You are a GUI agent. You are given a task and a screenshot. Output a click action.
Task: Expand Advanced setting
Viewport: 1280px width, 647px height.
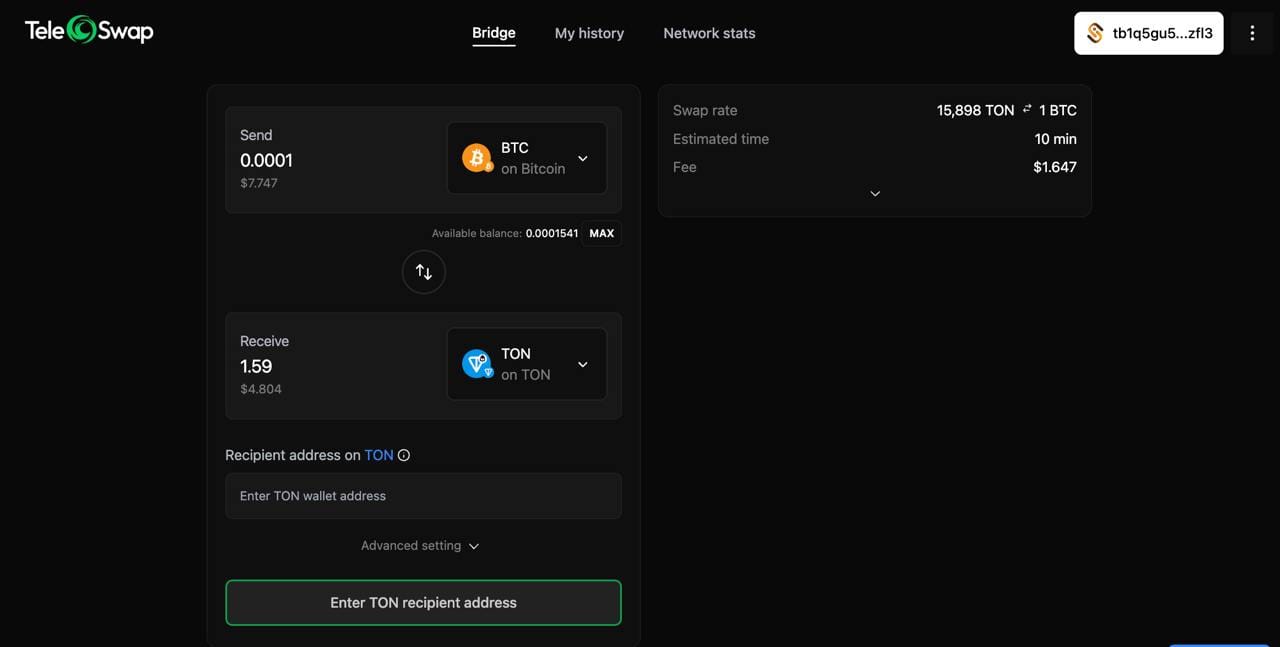pyautogui.click(x=420, y=546)
